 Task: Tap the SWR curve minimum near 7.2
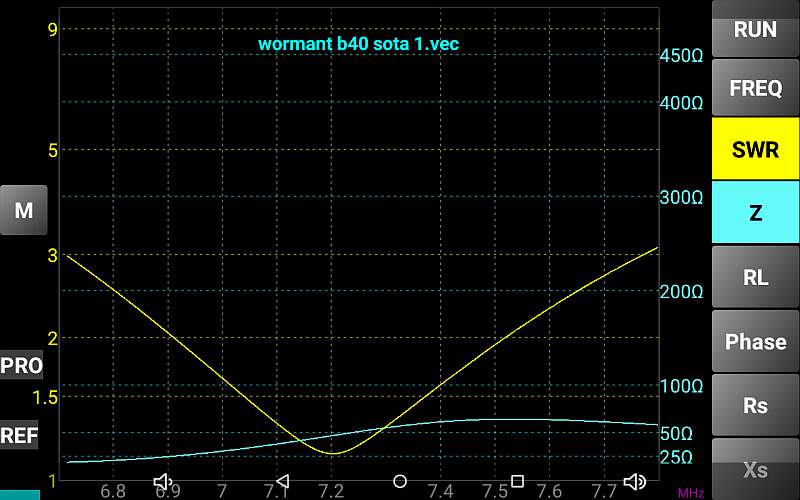coord(332,453)
